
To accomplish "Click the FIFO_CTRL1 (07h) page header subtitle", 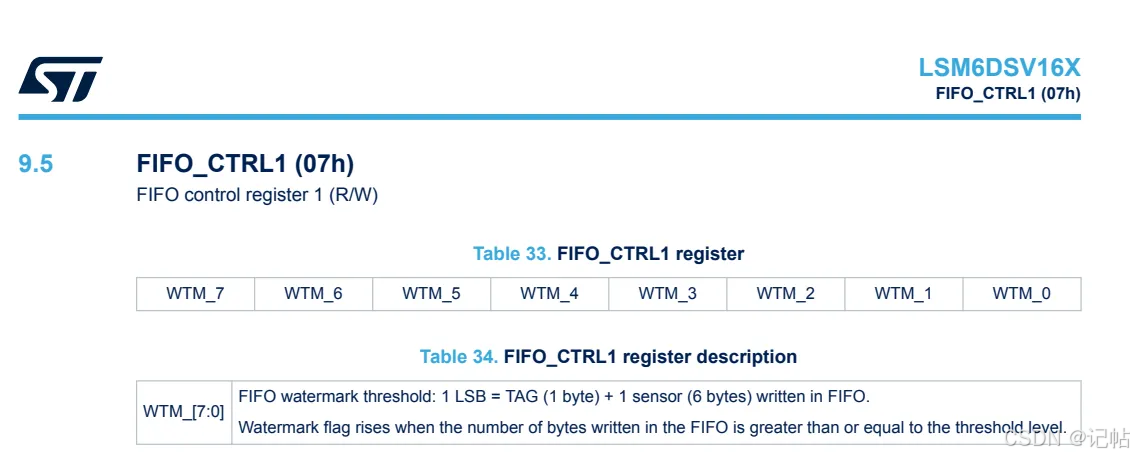I will click(1007, 94).
